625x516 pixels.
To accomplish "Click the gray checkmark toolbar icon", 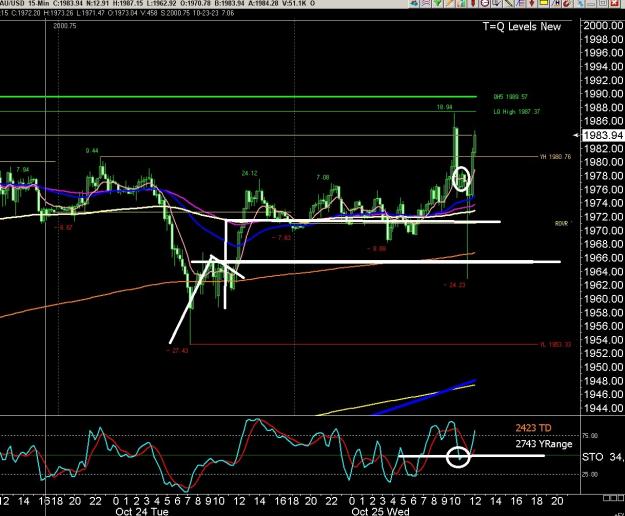I will coord(497,3).
